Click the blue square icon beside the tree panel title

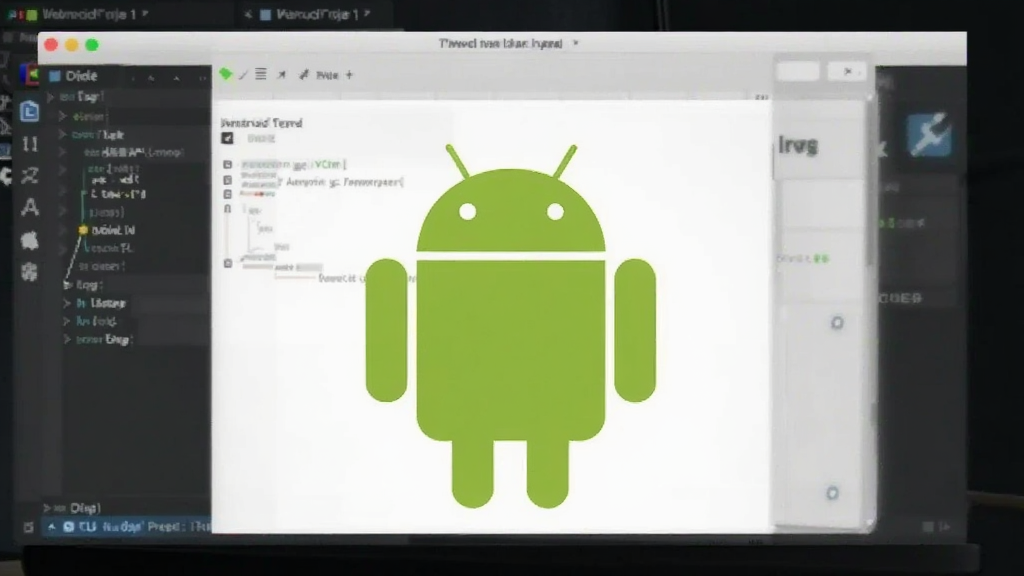coord(55,76)
